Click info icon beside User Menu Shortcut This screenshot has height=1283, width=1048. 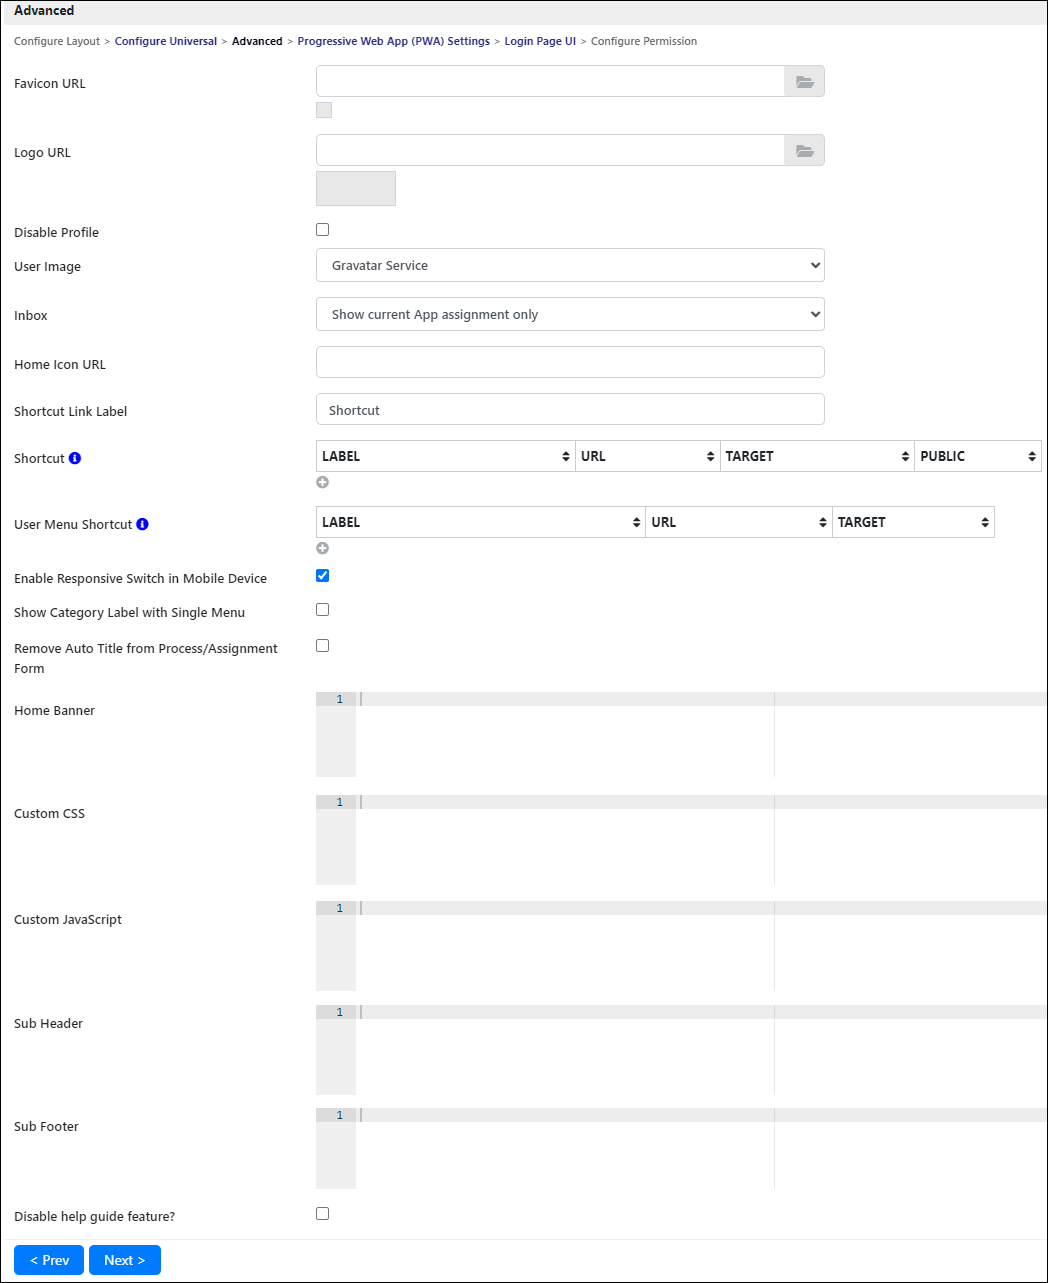143,524
